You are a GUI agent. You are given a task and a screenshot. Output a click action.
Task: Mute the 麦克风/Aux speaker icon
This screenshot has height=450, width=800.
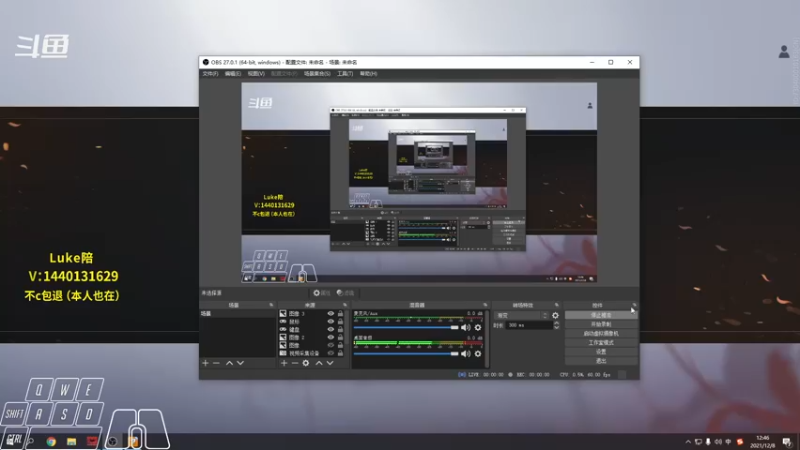466,327
